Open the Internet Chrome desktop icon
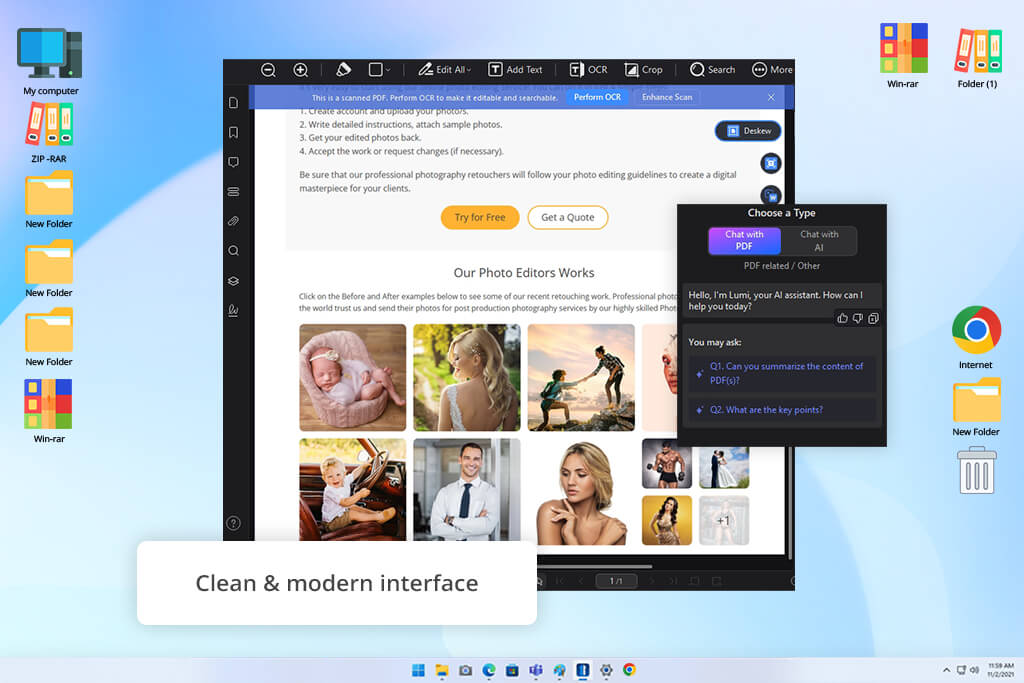 976,337
